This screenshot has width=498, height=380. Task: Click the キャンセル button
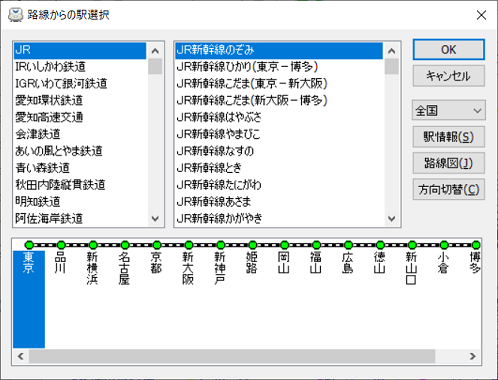point(449,76)
